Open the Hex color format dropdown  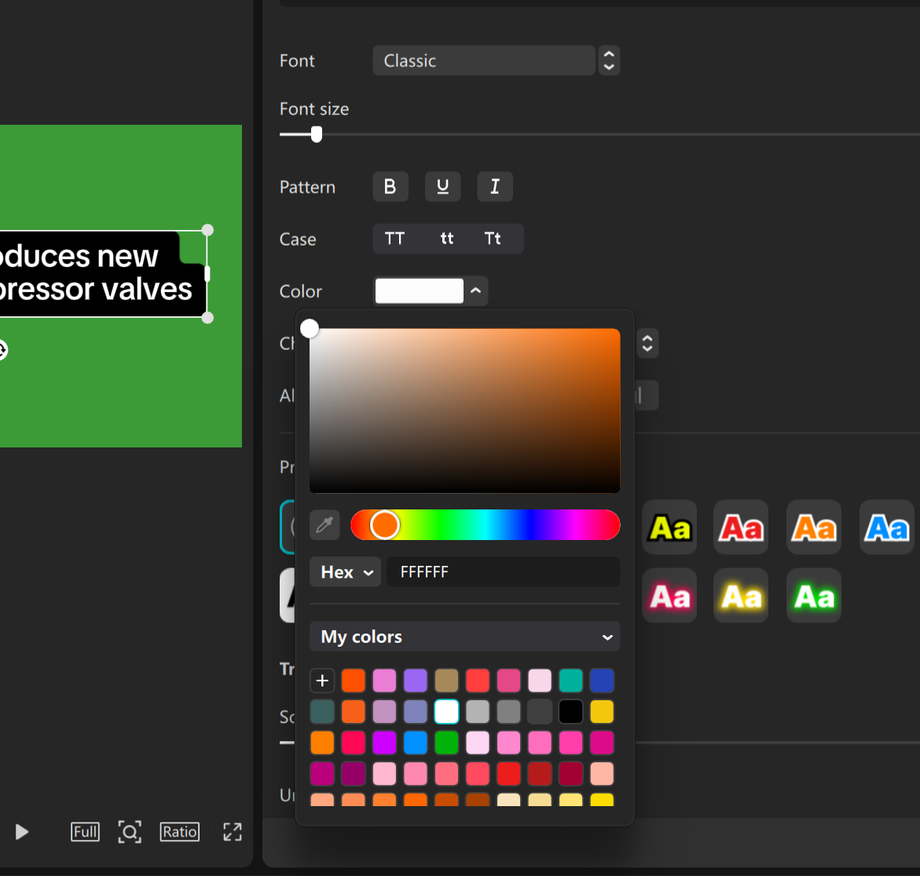click(x=346, y=571)
